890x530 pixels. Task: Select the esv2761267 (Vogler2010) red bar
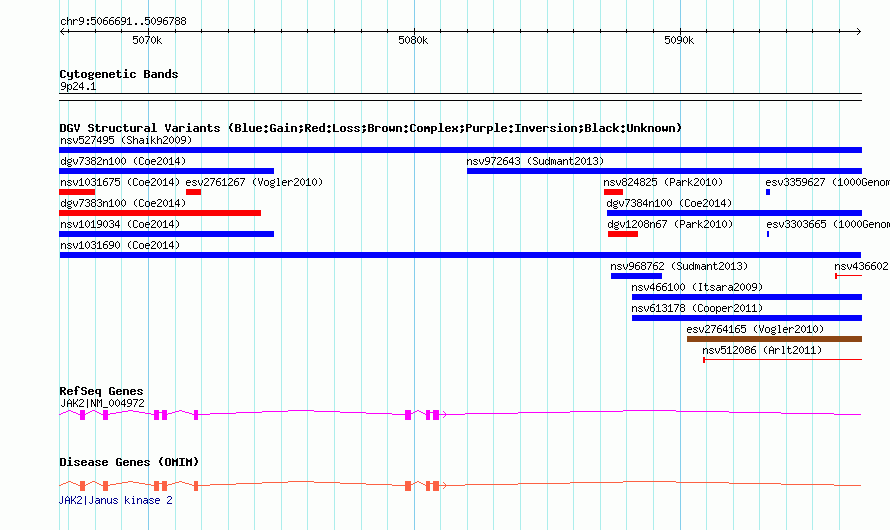coord(194,192)
